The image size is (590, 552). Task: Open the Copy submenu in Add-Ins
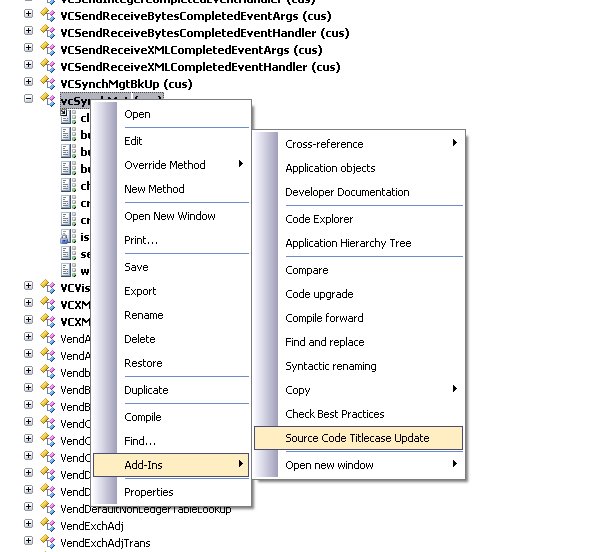[359, 390]
